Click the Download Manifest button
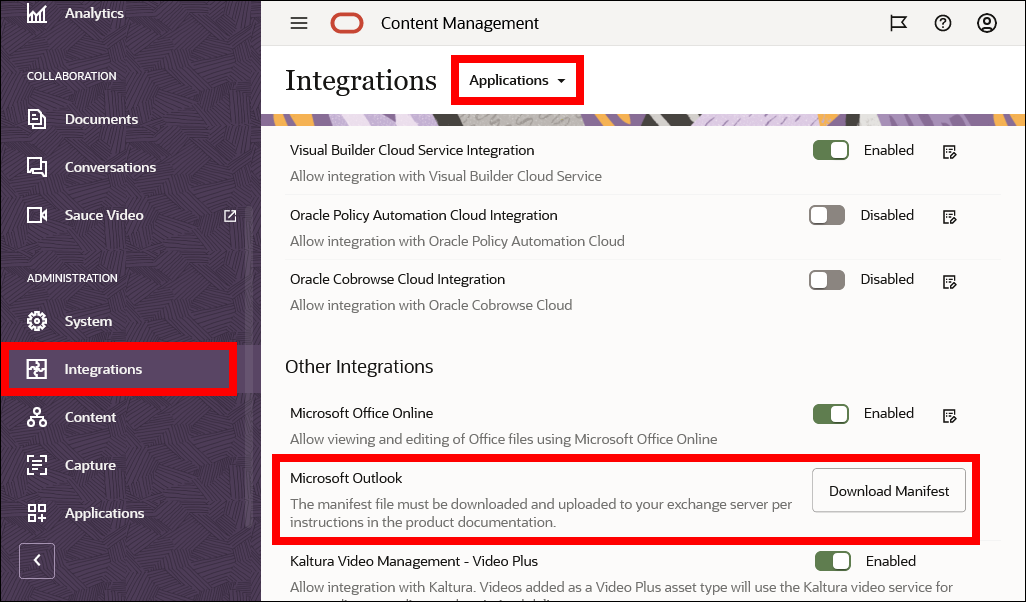The height and width of the screenshot is (602, 1026). pyautogui.click(x=889, y=490)
